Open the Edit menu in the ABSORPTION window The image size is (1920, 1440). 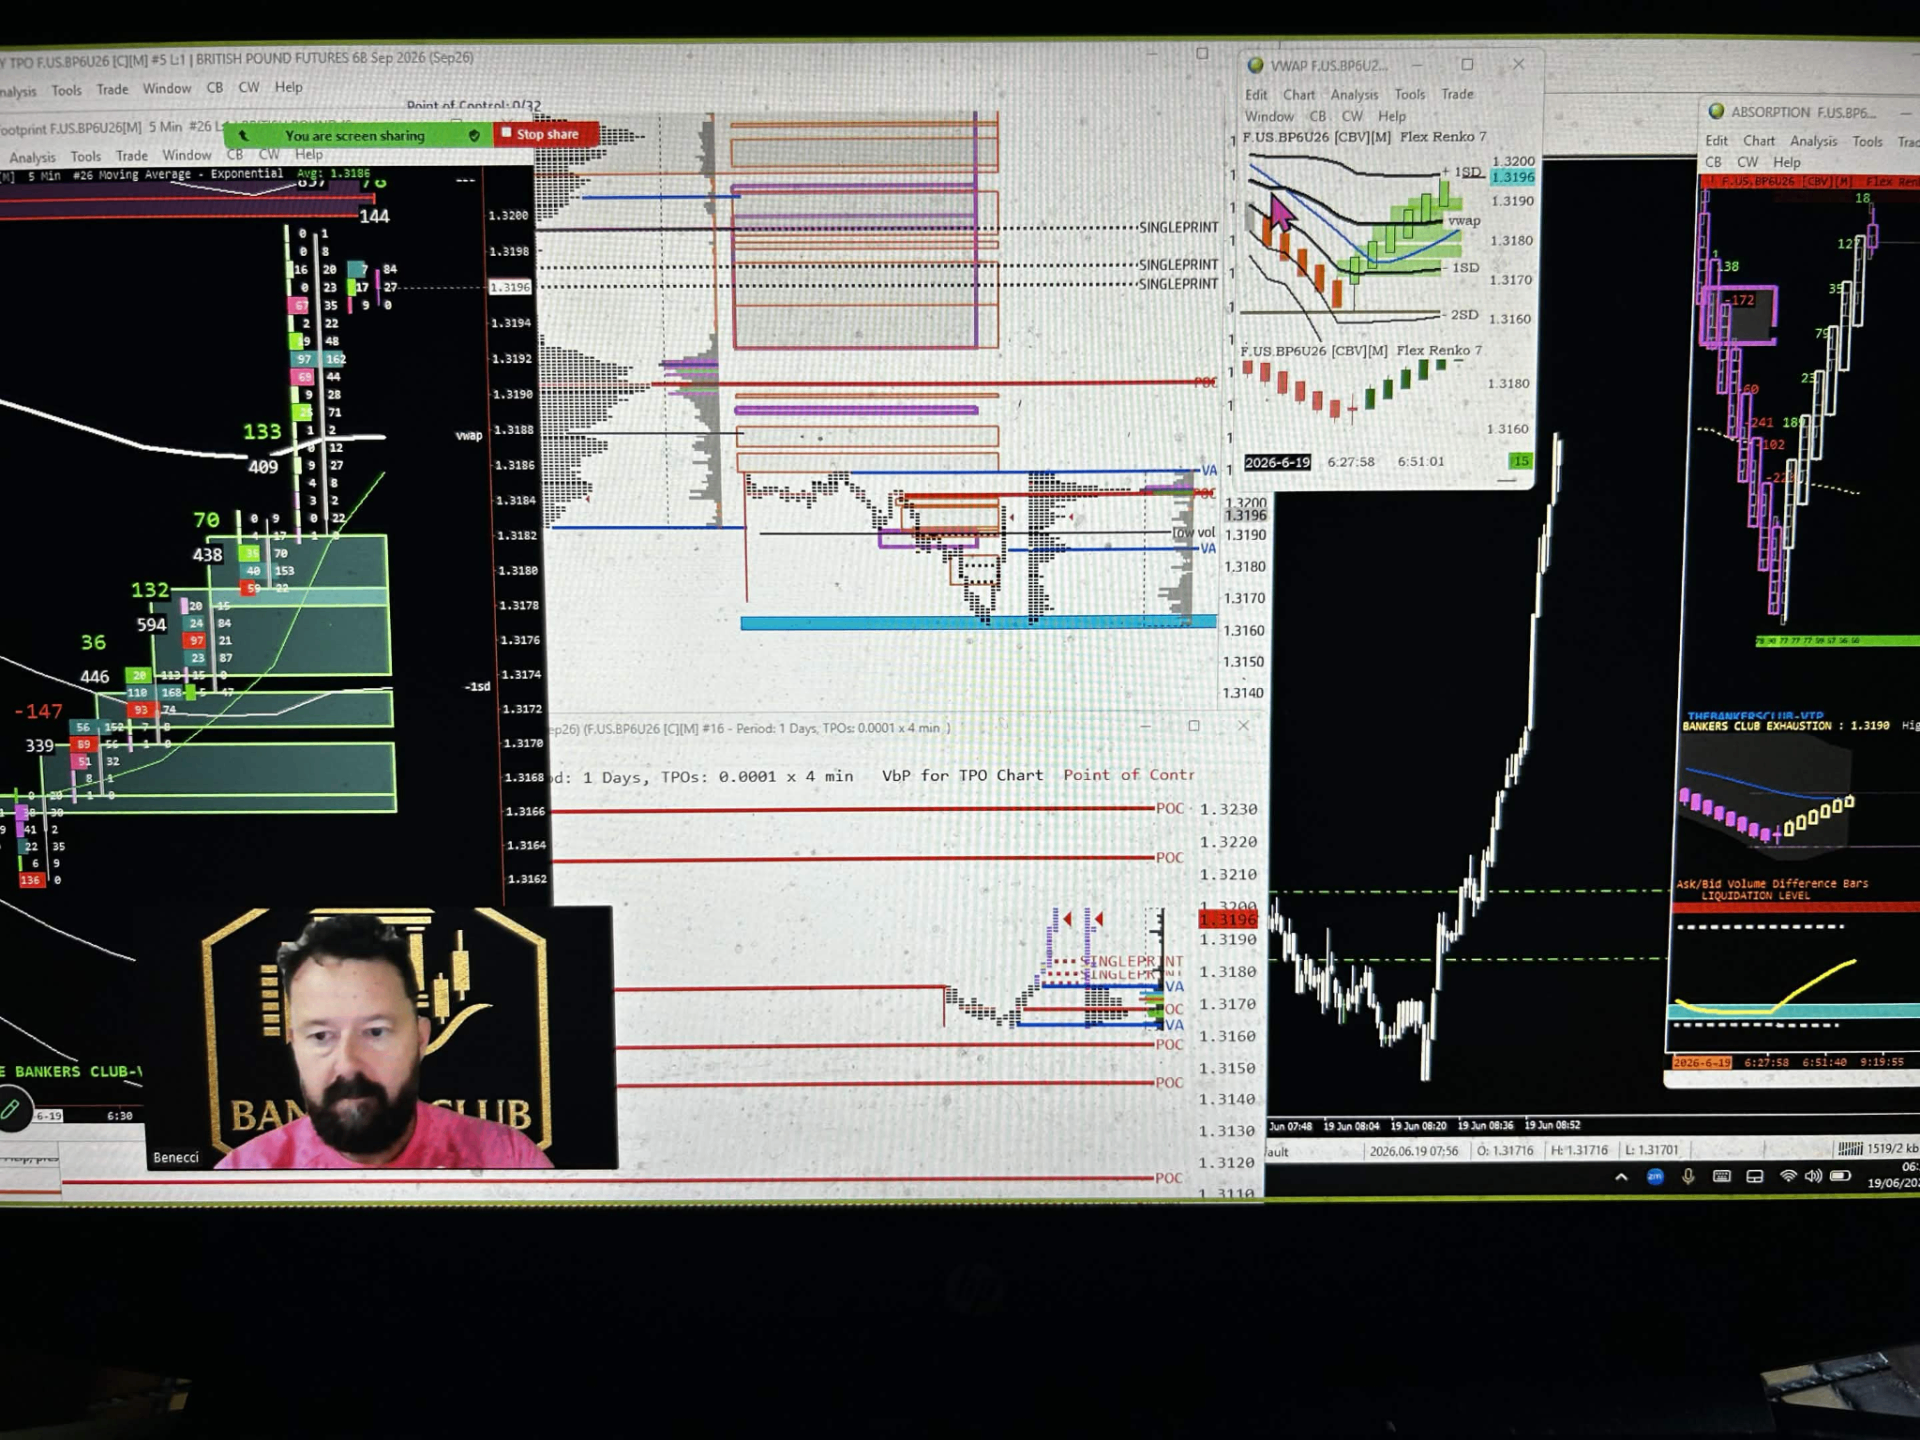(1716, 141)
